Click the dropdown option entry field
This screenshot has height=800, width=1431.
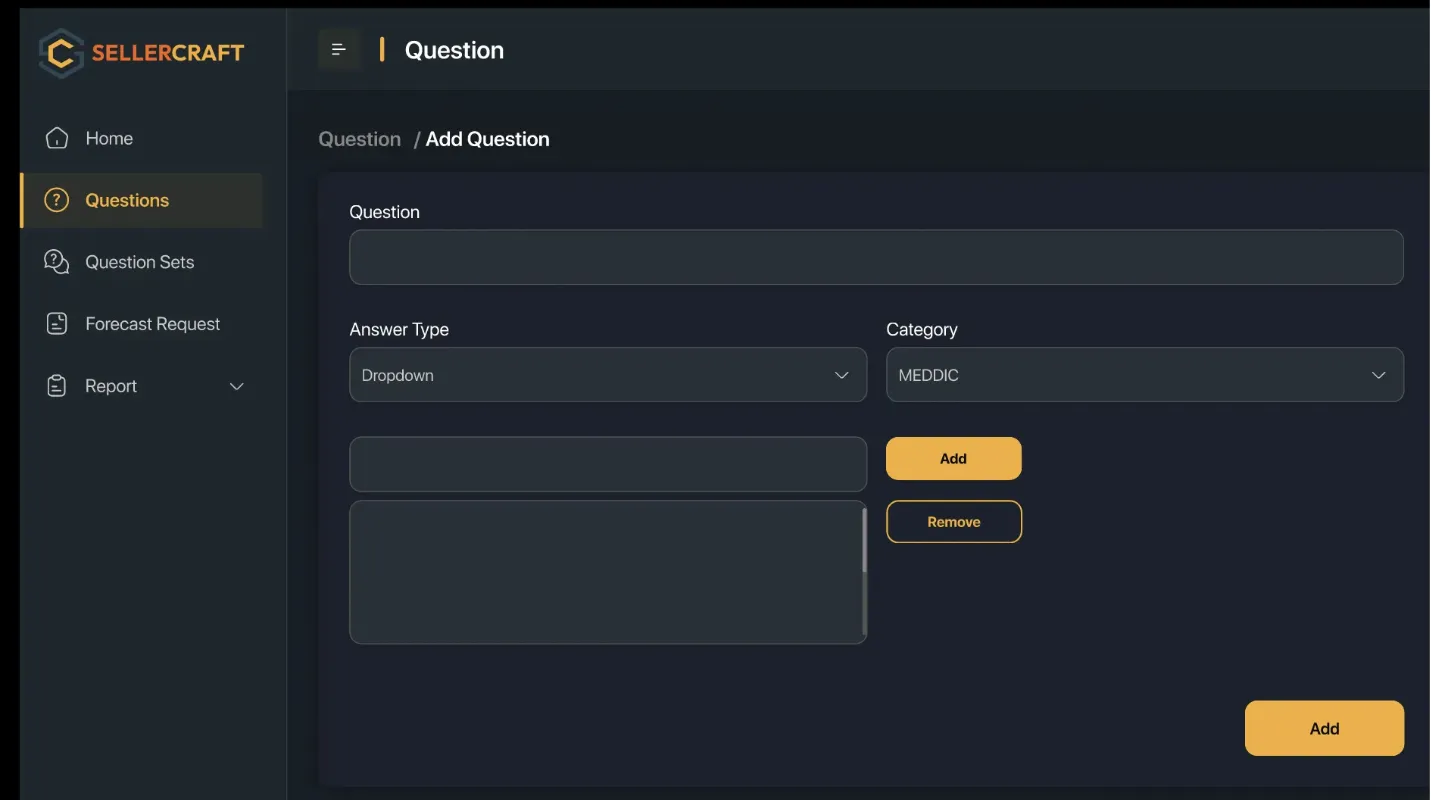pyautogui.click(x=607, y=464)
